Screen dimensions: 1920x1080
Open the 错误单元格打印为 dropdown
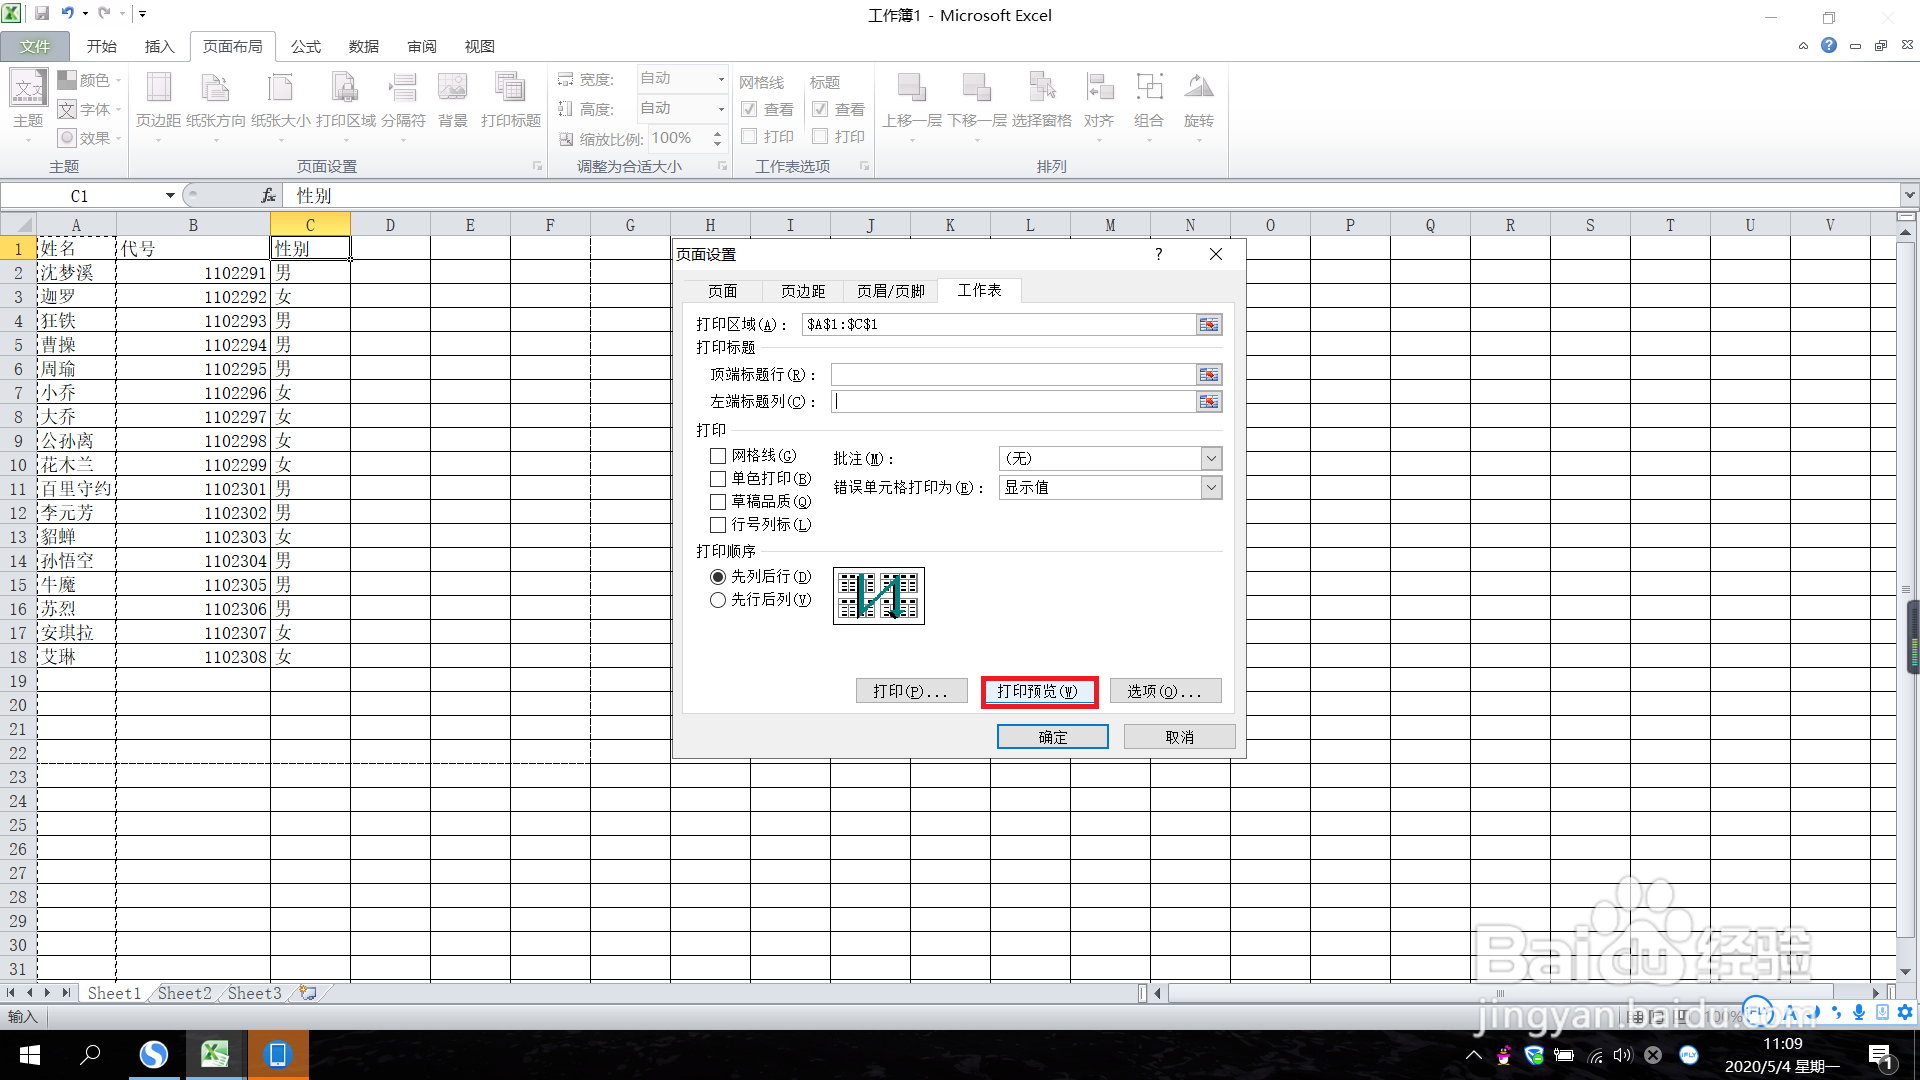pyautogui.click(x=1211, y=488)
